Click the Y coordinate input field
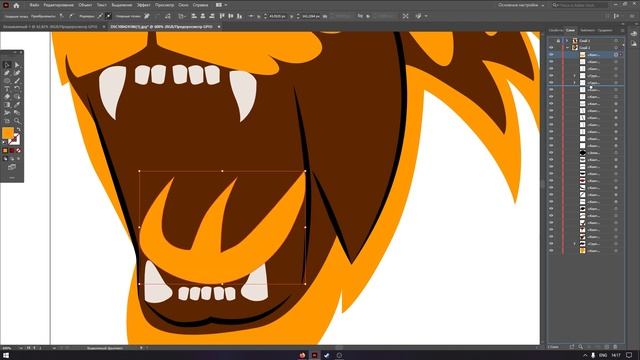 pos(310,16)
